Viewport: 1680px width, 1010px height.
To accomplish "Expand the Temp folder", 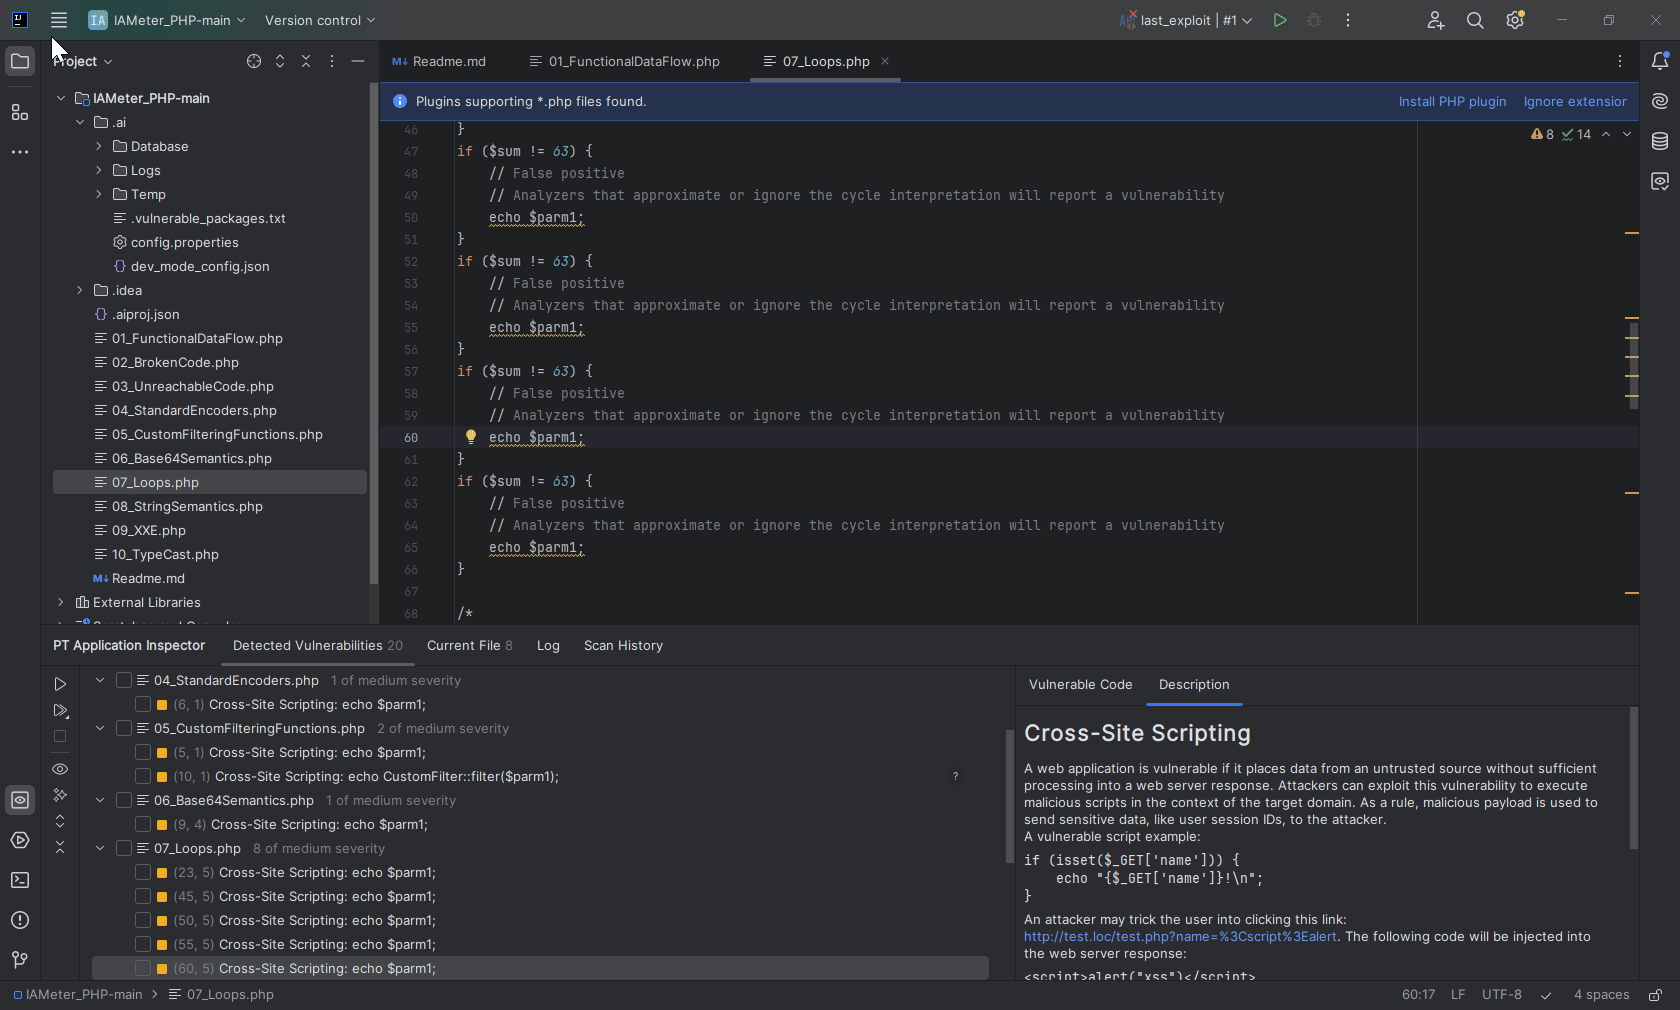I will coord(99,194).
